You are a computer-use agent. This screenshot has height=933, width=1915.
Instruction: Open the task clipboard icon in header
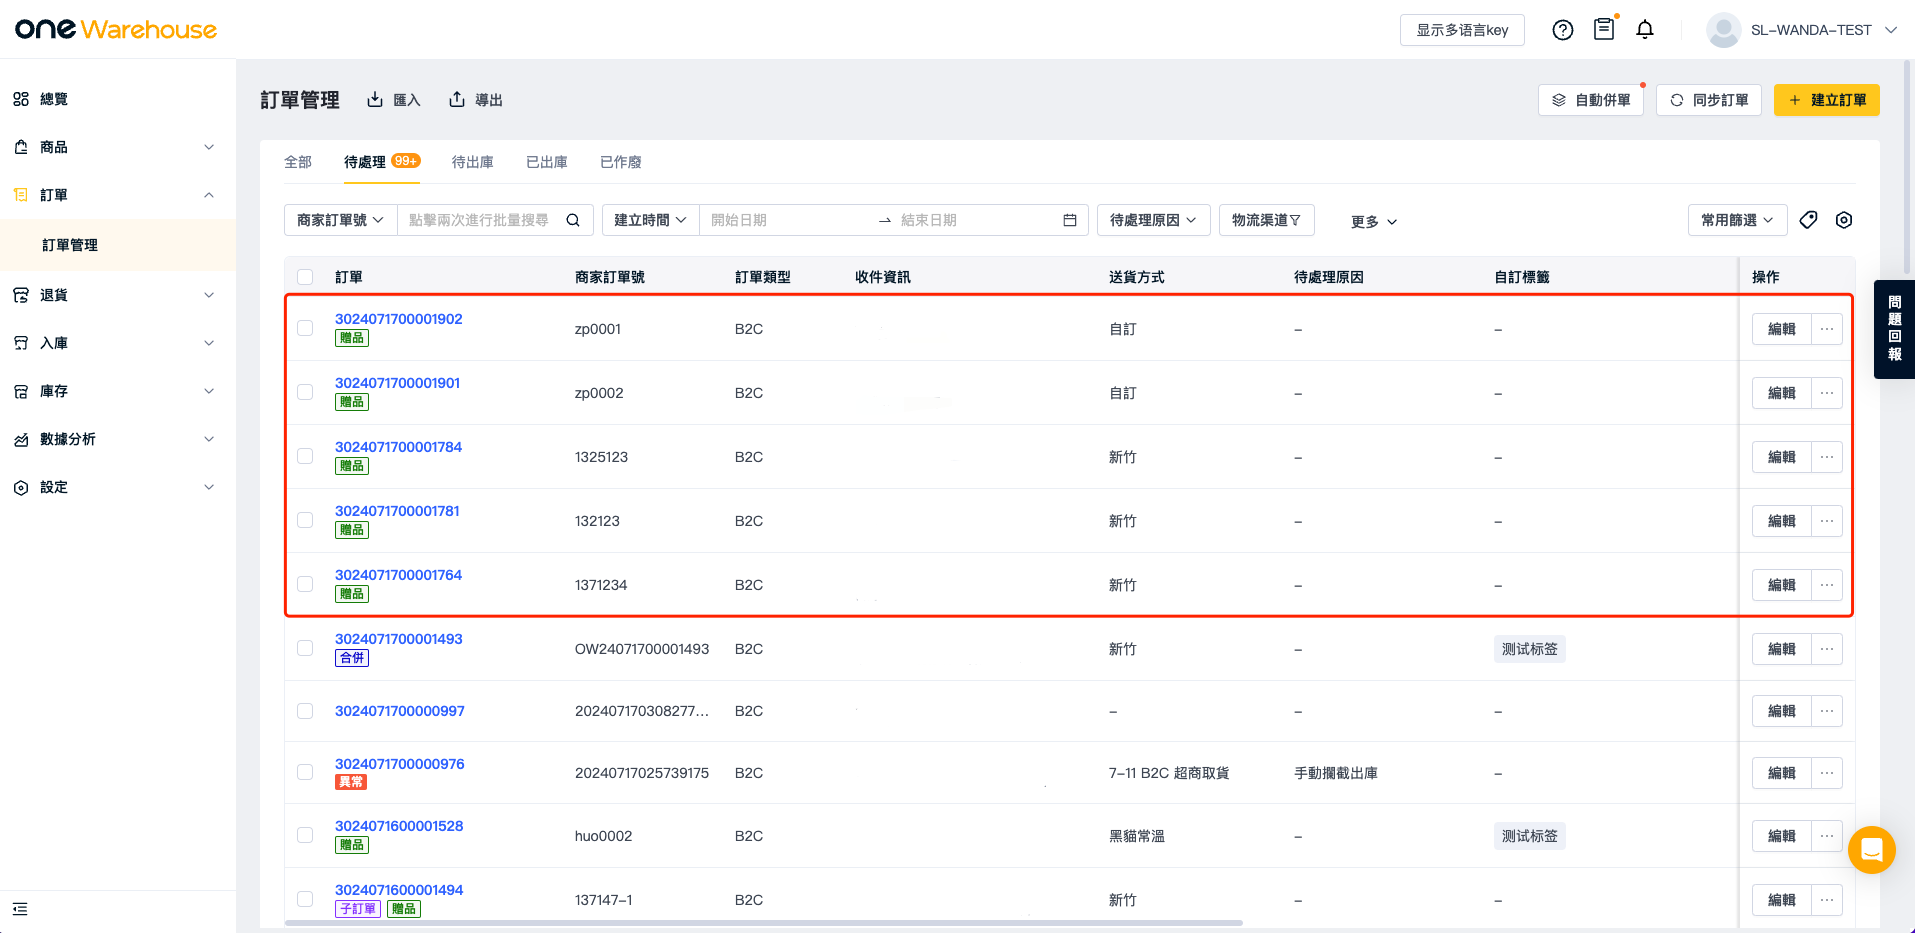pyautogui.click(x=1604, y=30)
